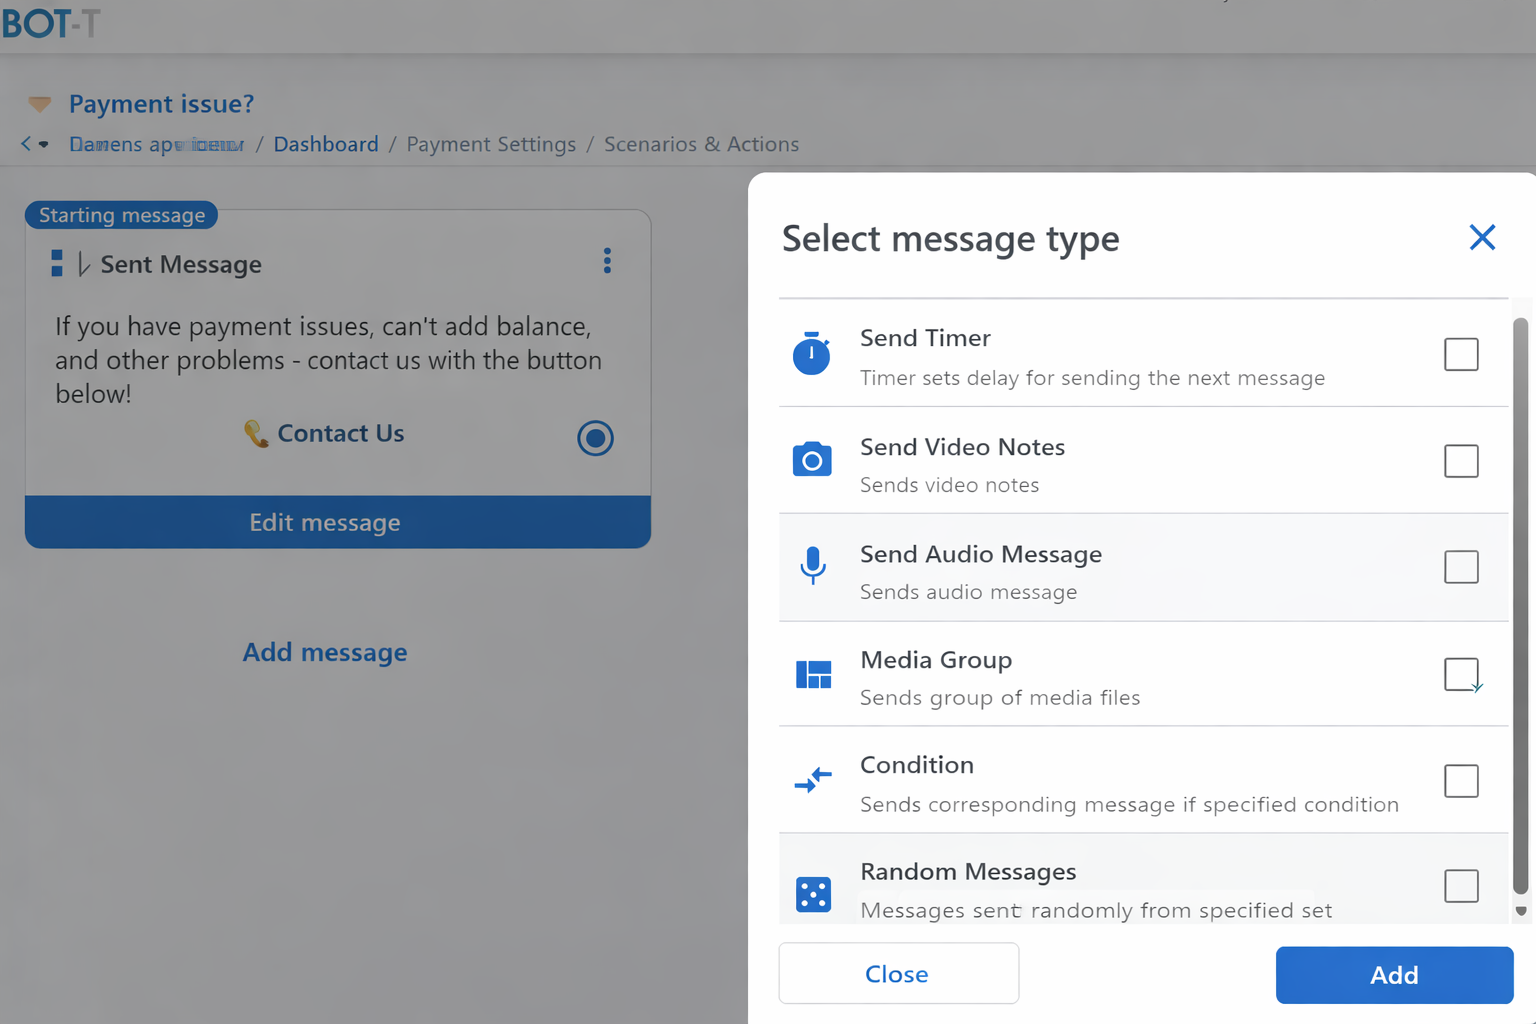The width and height of the screenshot is (1536, 1024).
Task: Expand the Payment issue heading arrow
Action: pos(40,104)
